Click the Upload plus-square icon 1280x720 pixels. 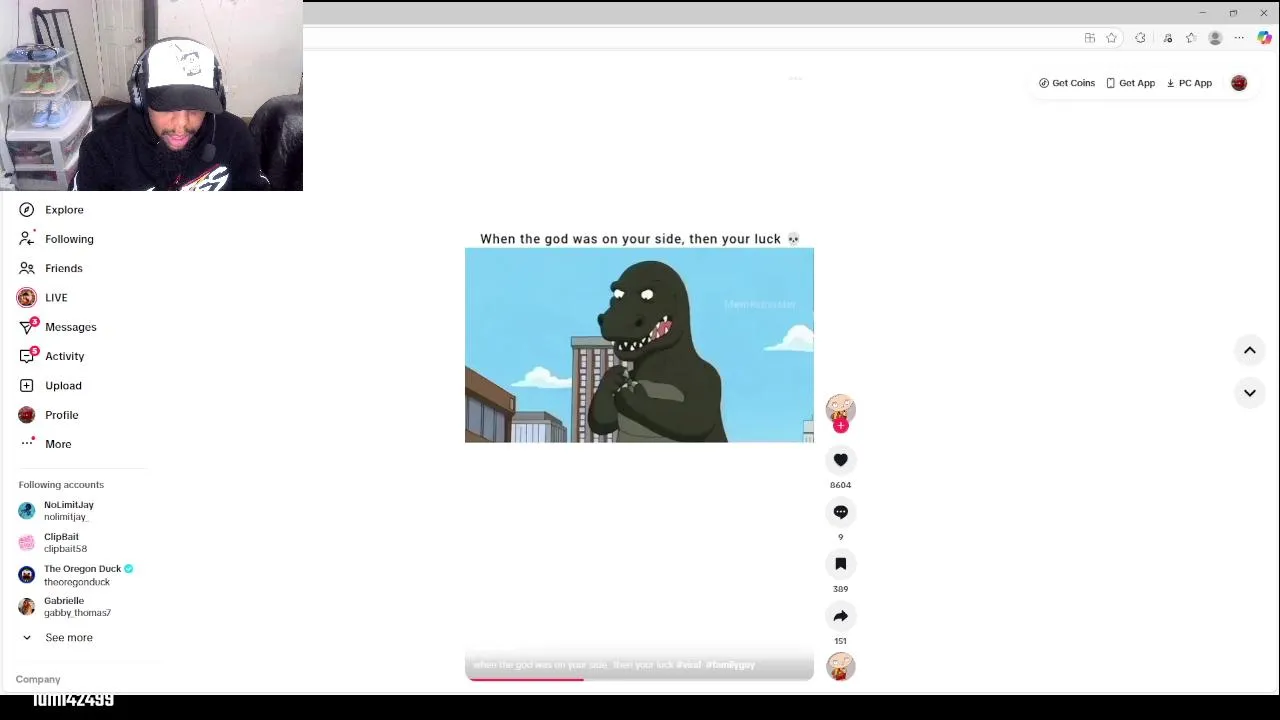(27, 385)
